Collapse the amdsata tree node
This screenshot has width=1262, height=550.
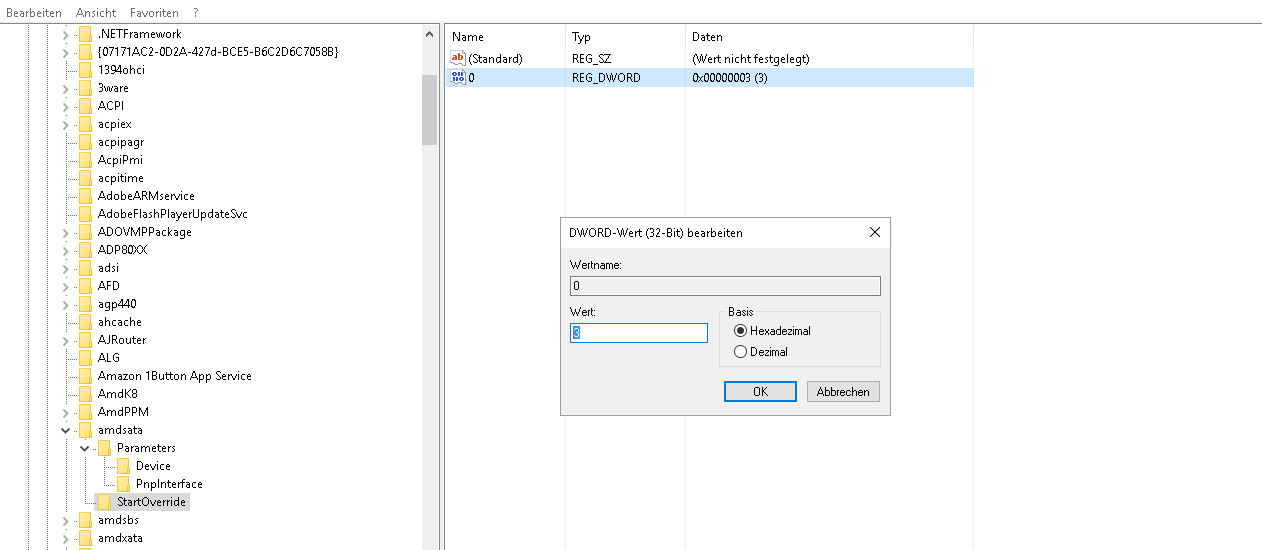point(66,430)
